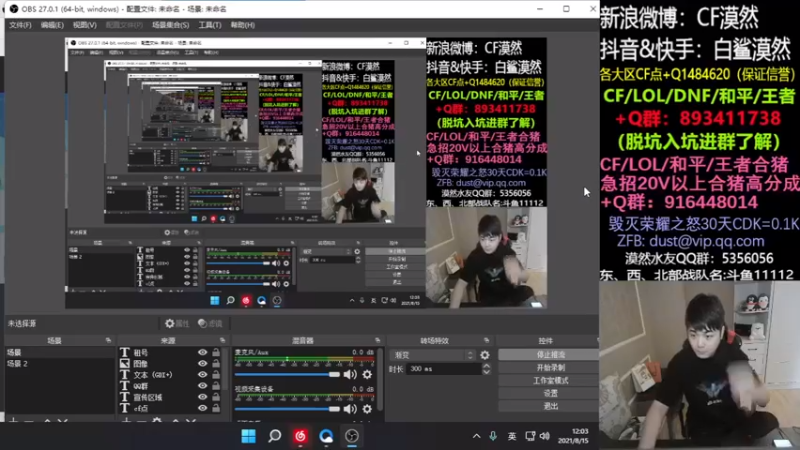Click the microphone icon in the system tray

493,436
